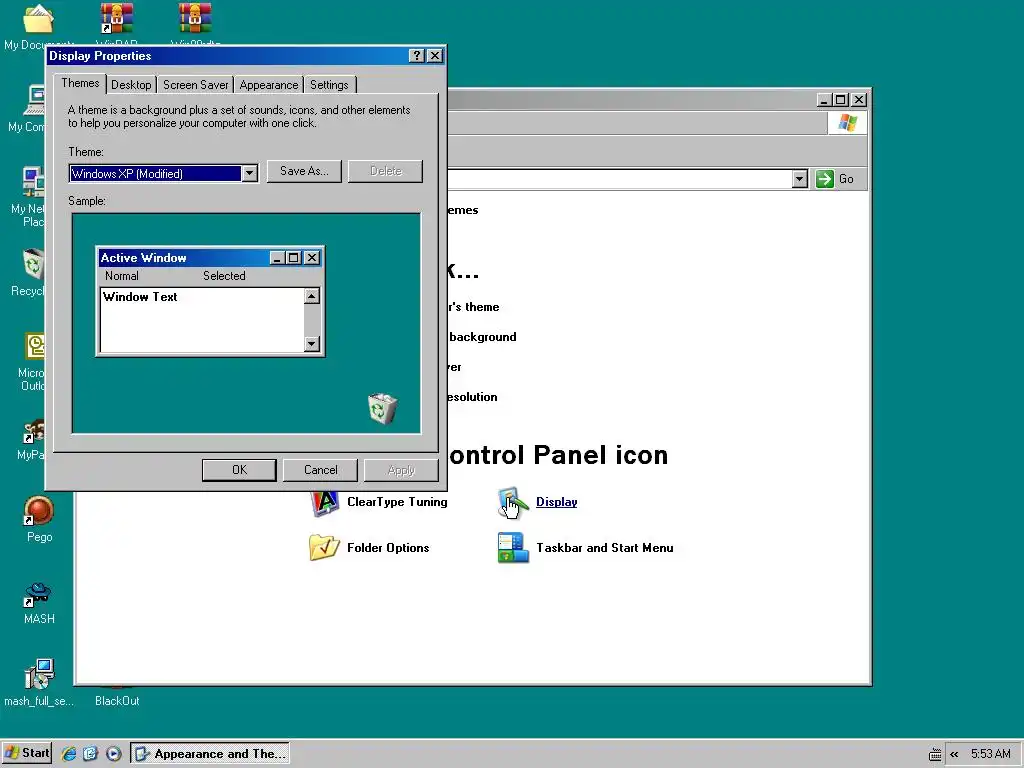Click the ClearType Tuning icon
This screenshot has height=768, width=1024.
pos(325,503)
